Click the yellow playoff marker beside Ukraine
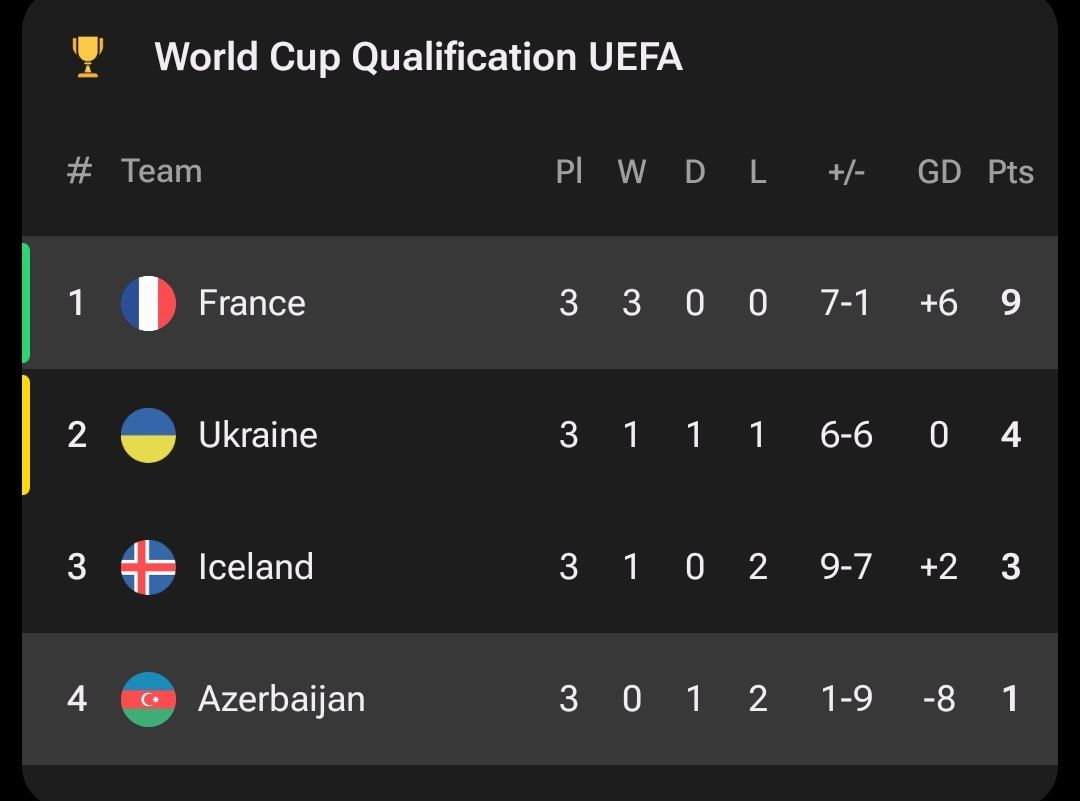The width and height of the screenshot is (1080, 801). point(26,435)
